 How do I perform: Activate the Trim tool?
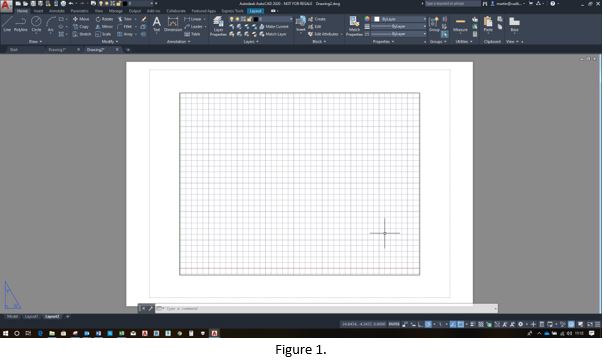click(125, 19)
